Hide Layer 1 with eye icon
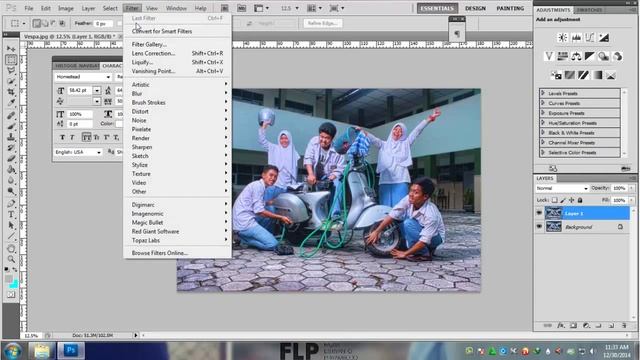 (539, 213)
